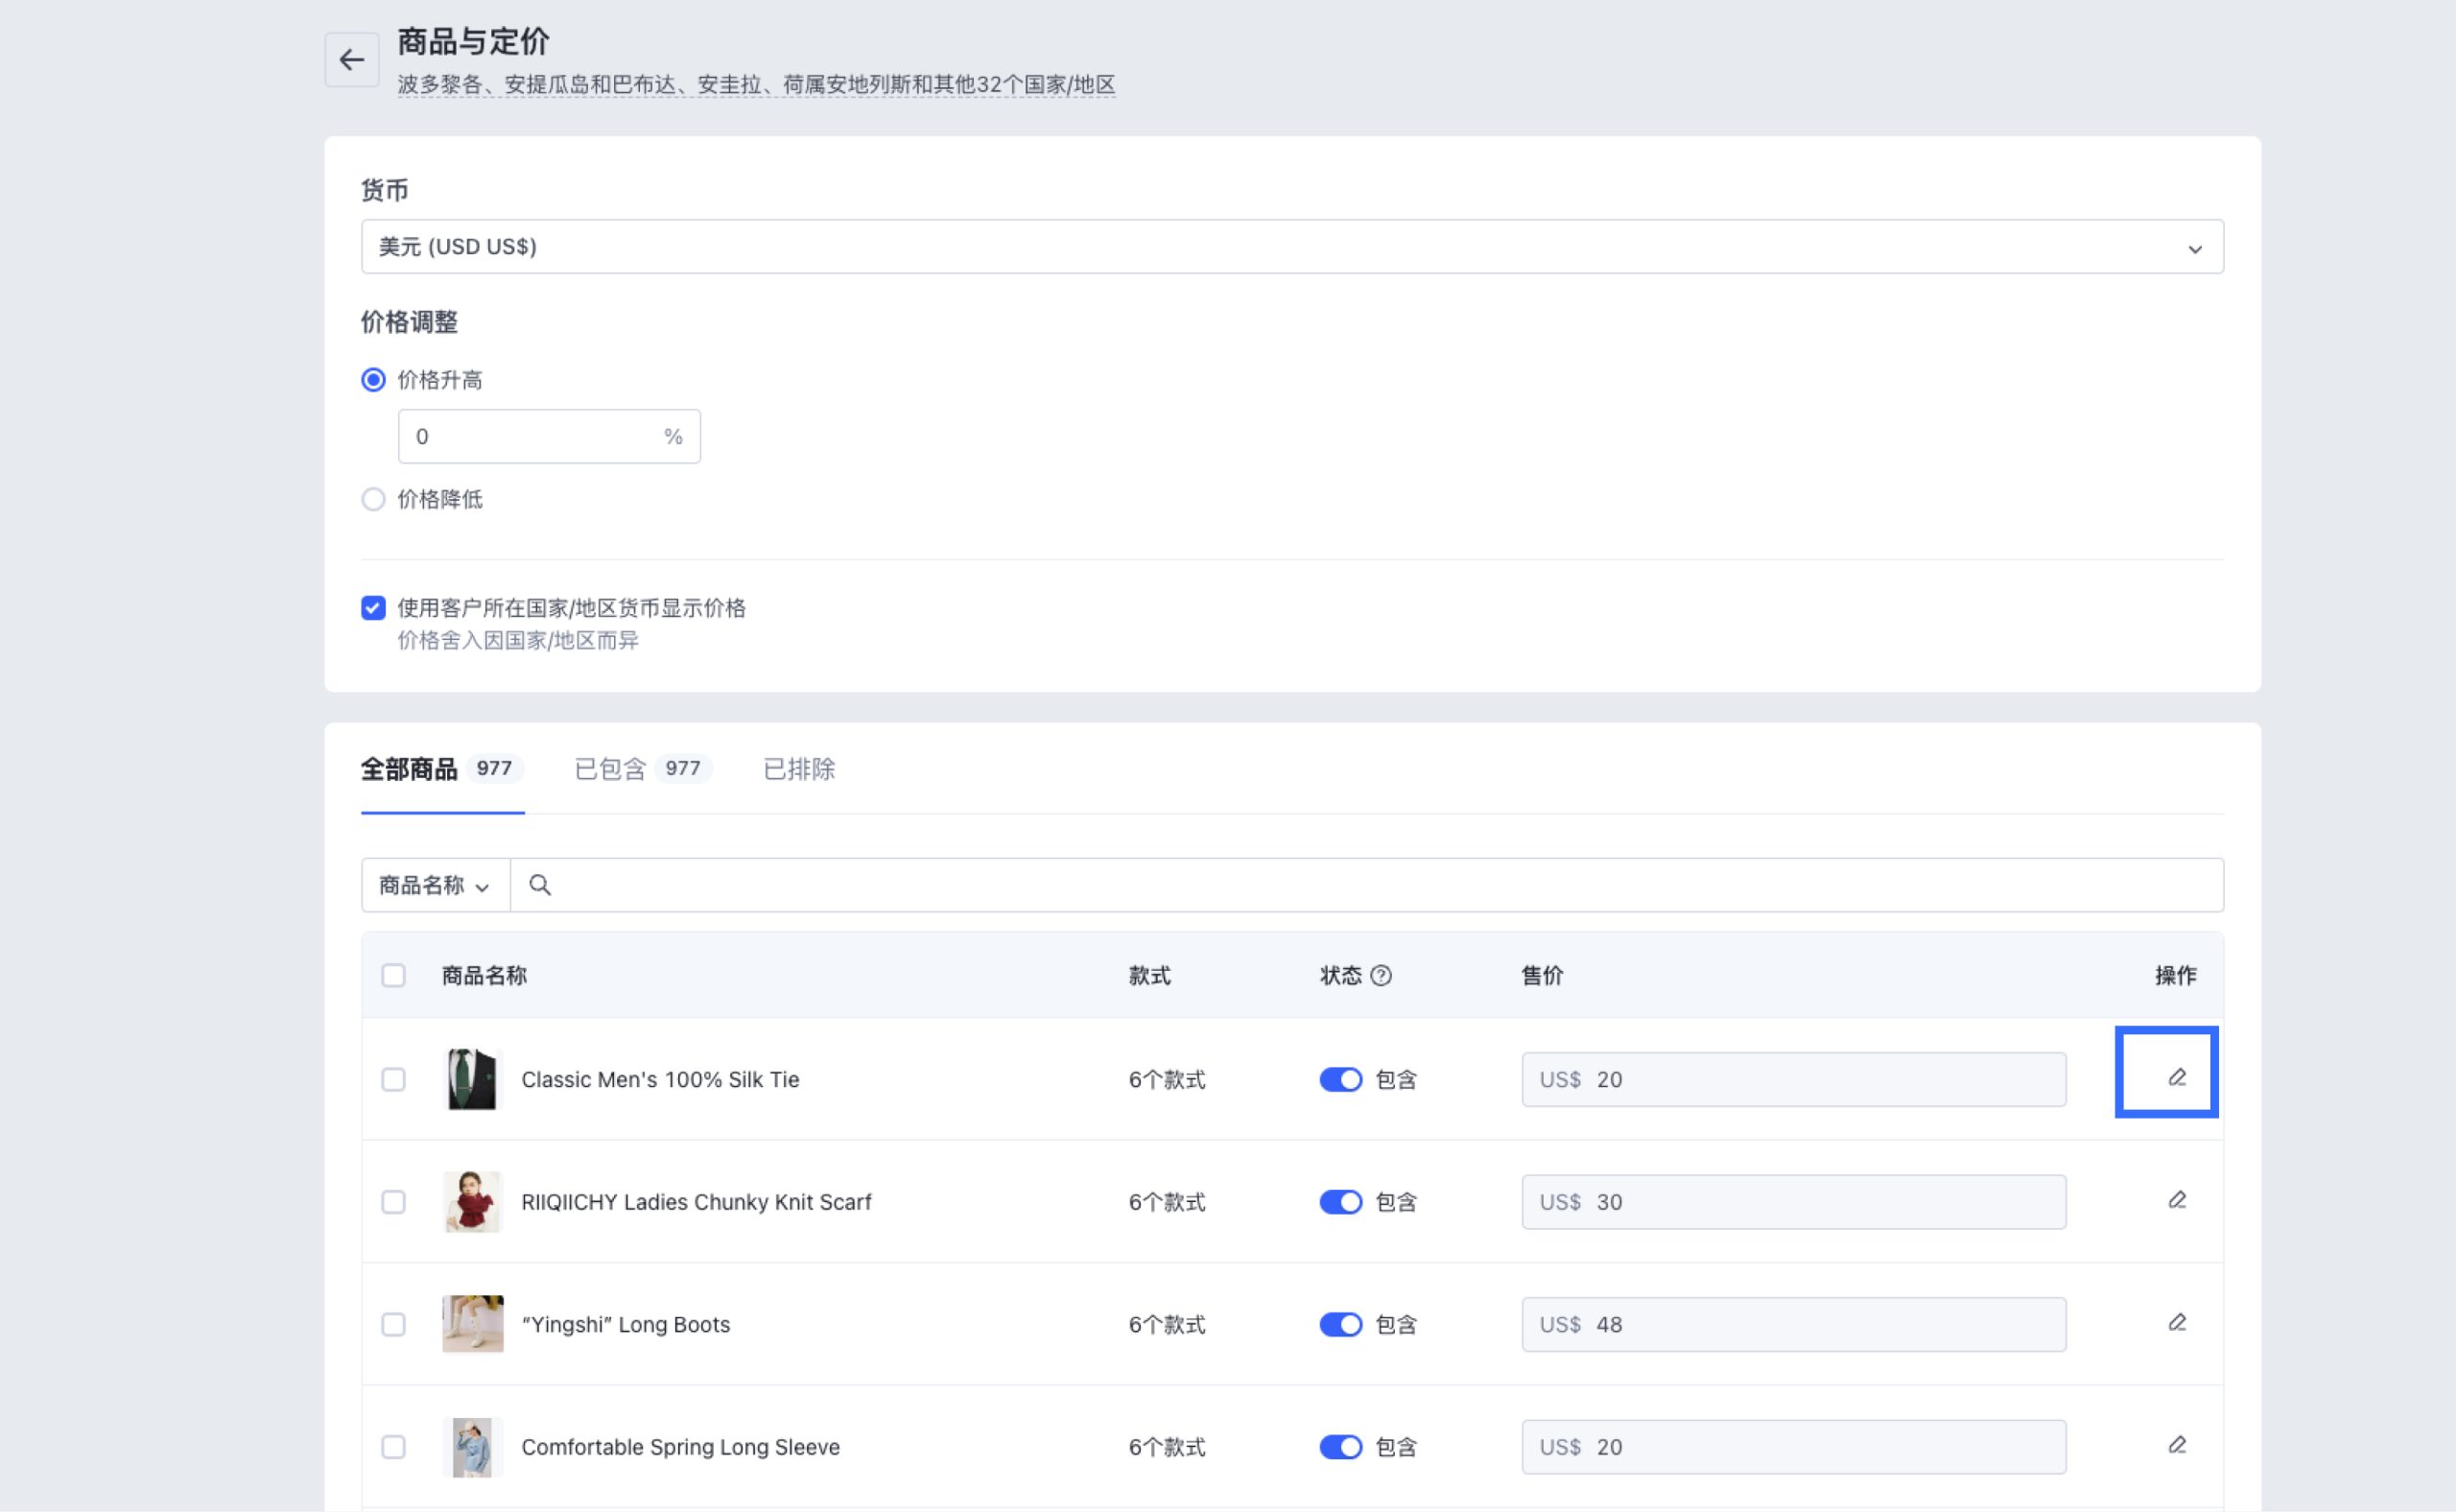Image resolution: width=2456 pixels, height=1512 pixels.
Task: Click the Ladies Chunky Knit Scarf price field
Action: click(1793, 1202)
